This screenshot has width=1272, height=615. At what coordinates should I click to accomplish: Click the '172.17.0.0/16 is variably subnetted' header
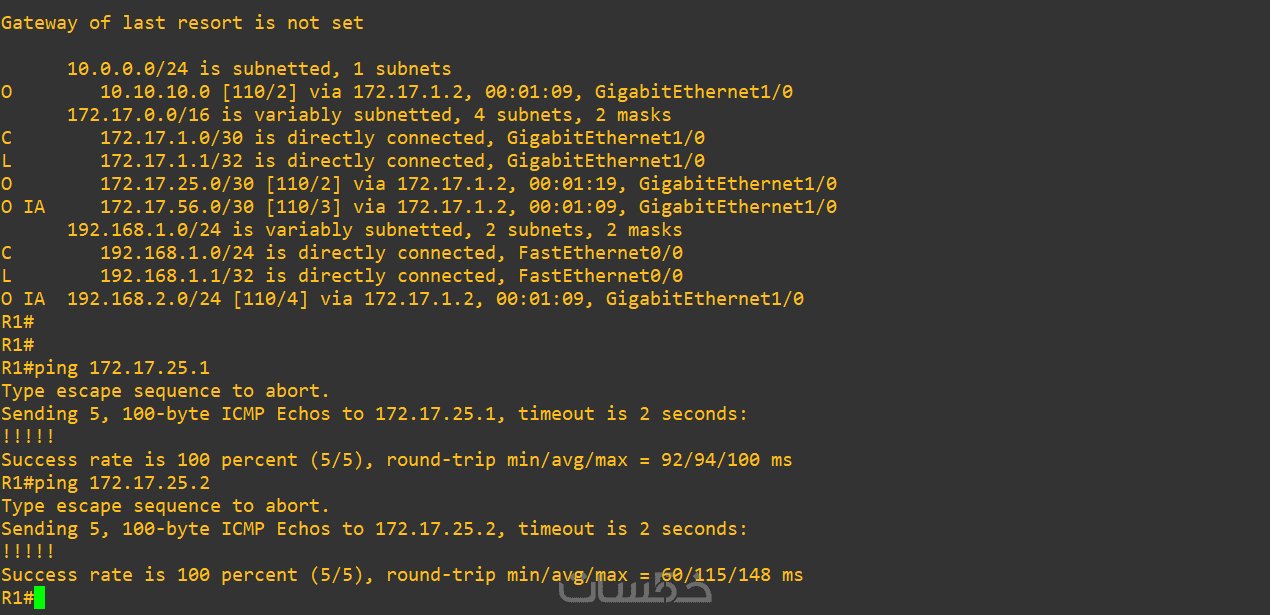pyautogui.click(x=368, y=115)
